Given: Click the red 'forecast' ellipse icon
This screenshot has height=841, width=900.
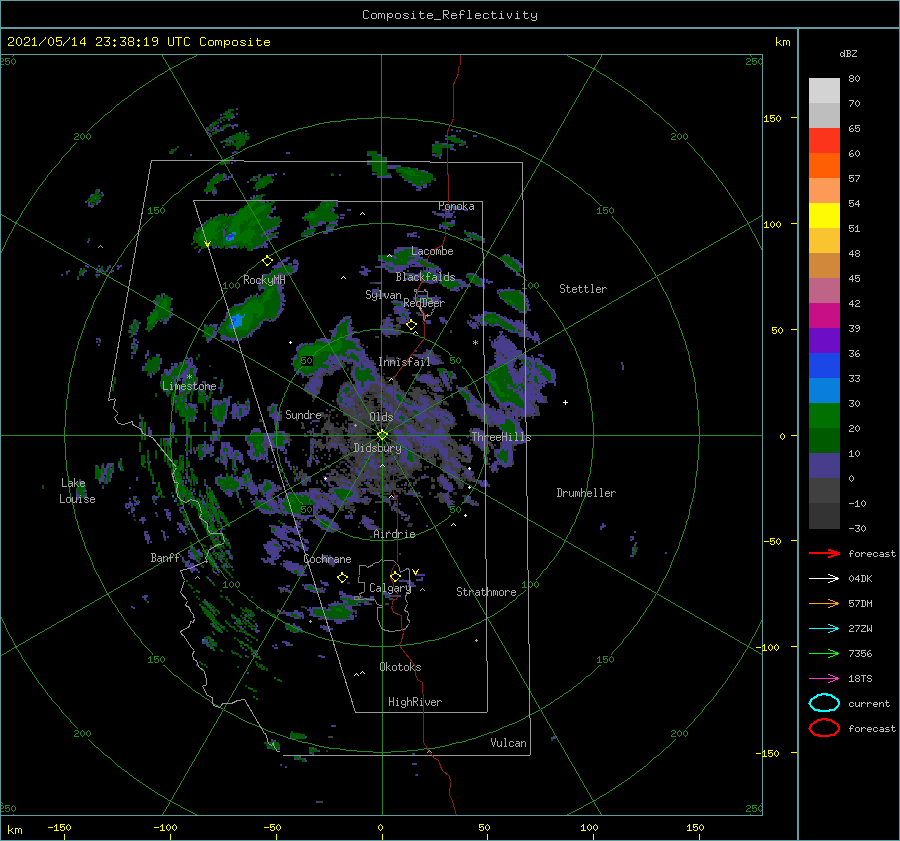Looking at the screenshot, I should click(824, 728).
